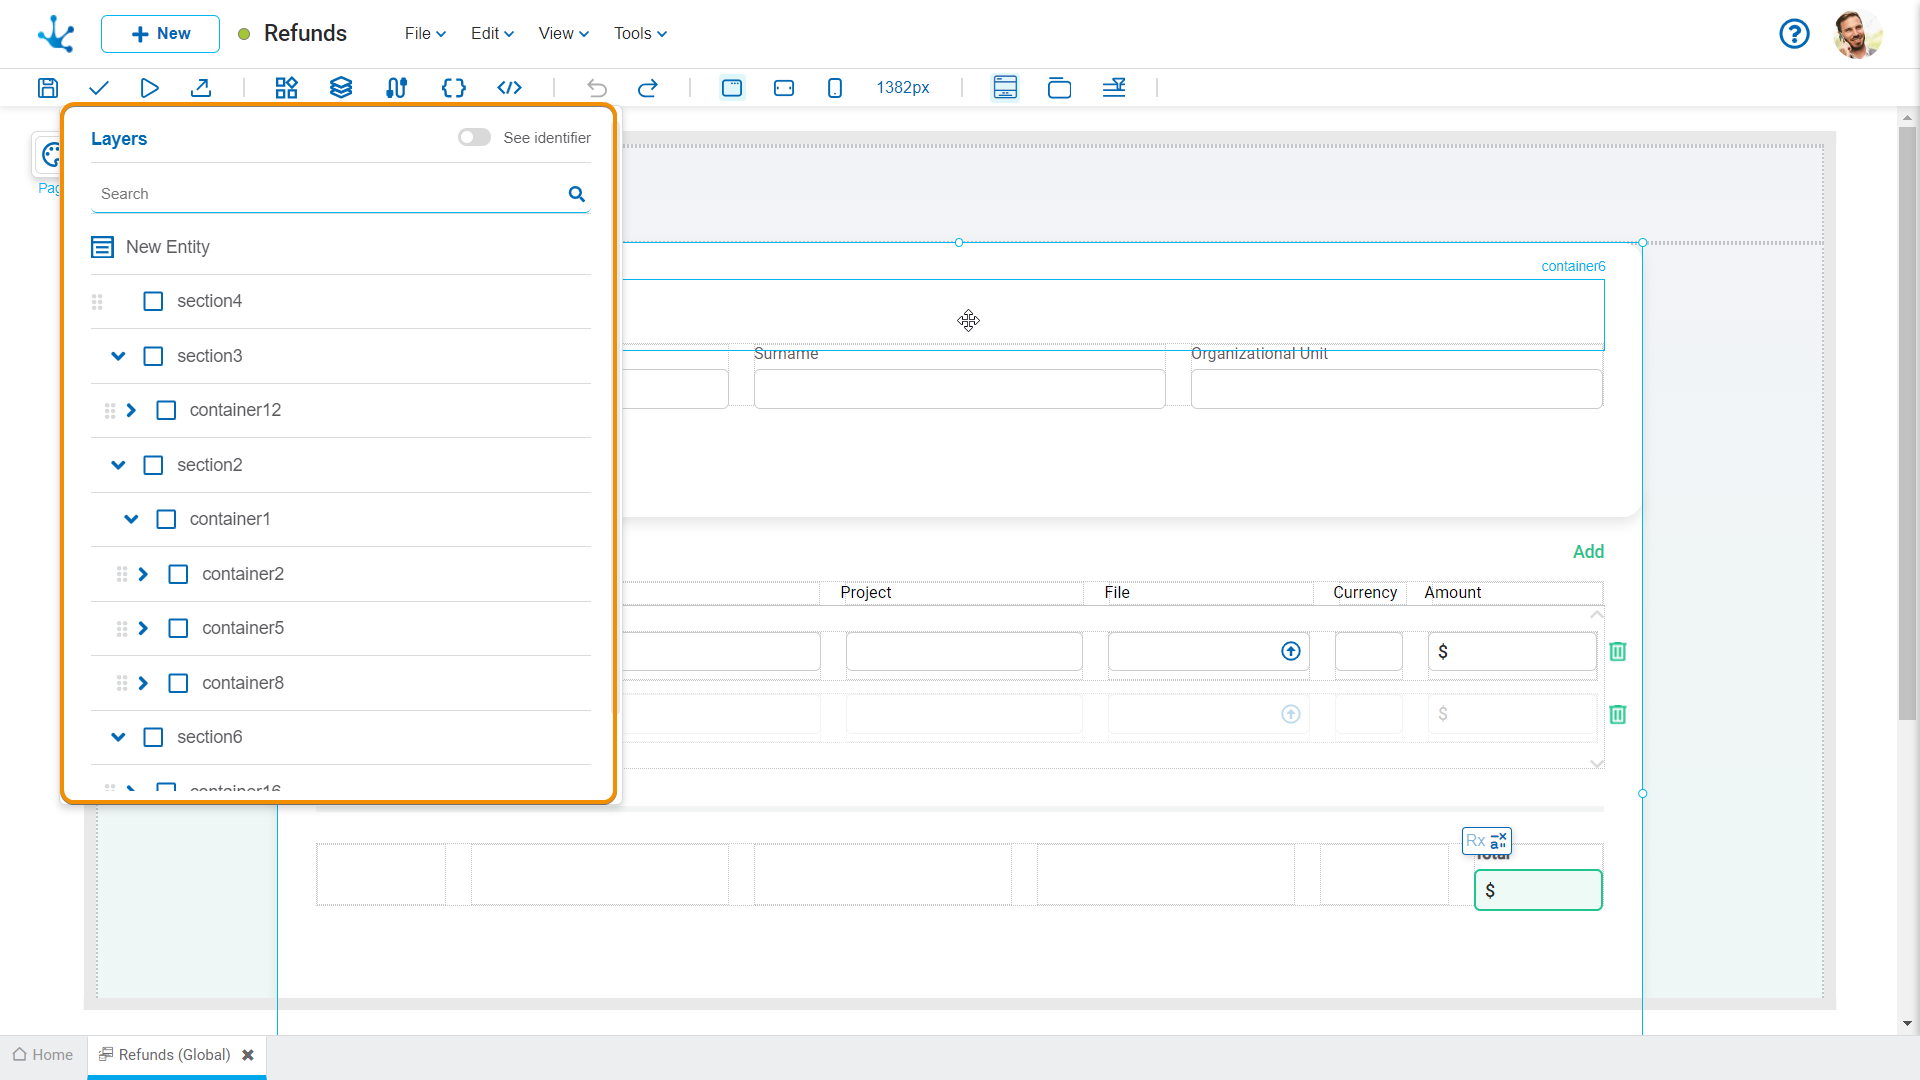The width and height of the screenshot is (1920, 1080).
Task: Click the Layers stack icon
Action: point(341,88)
